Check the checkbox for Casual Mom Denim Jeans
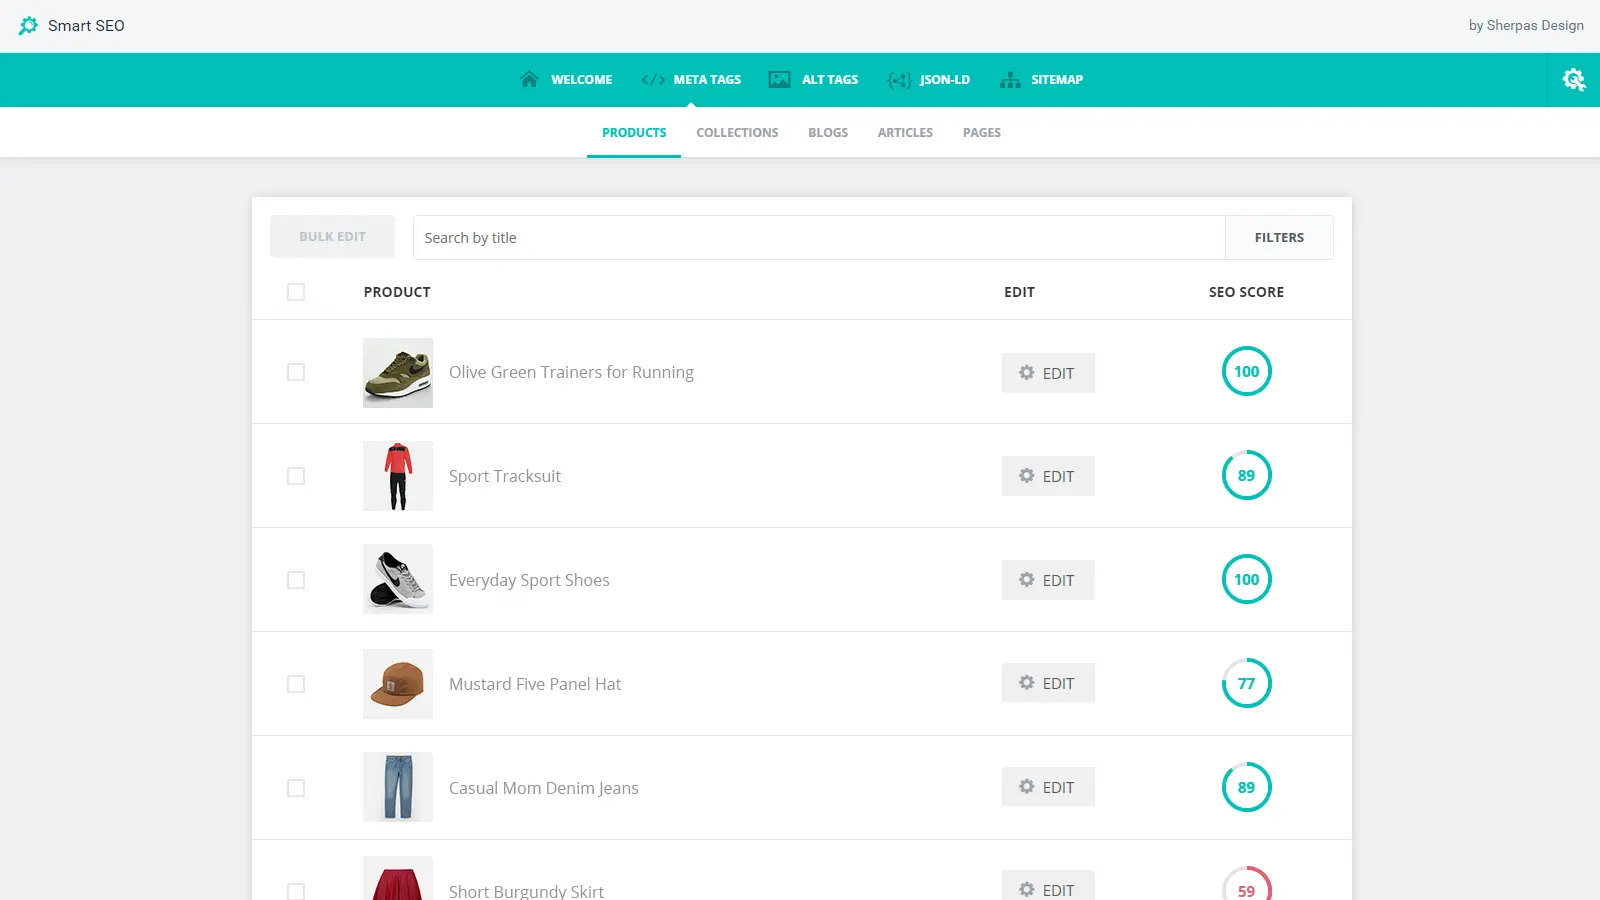Viewport: 1600px width, 900px height. [296, 787]
